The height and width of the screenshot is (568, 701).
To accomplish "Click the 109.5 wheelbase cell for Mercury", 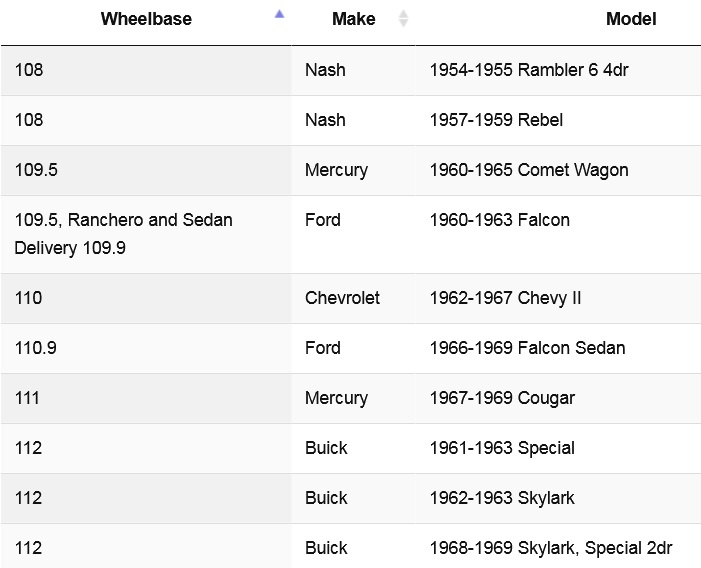I will pyautogui.click(x=146, y=170).
